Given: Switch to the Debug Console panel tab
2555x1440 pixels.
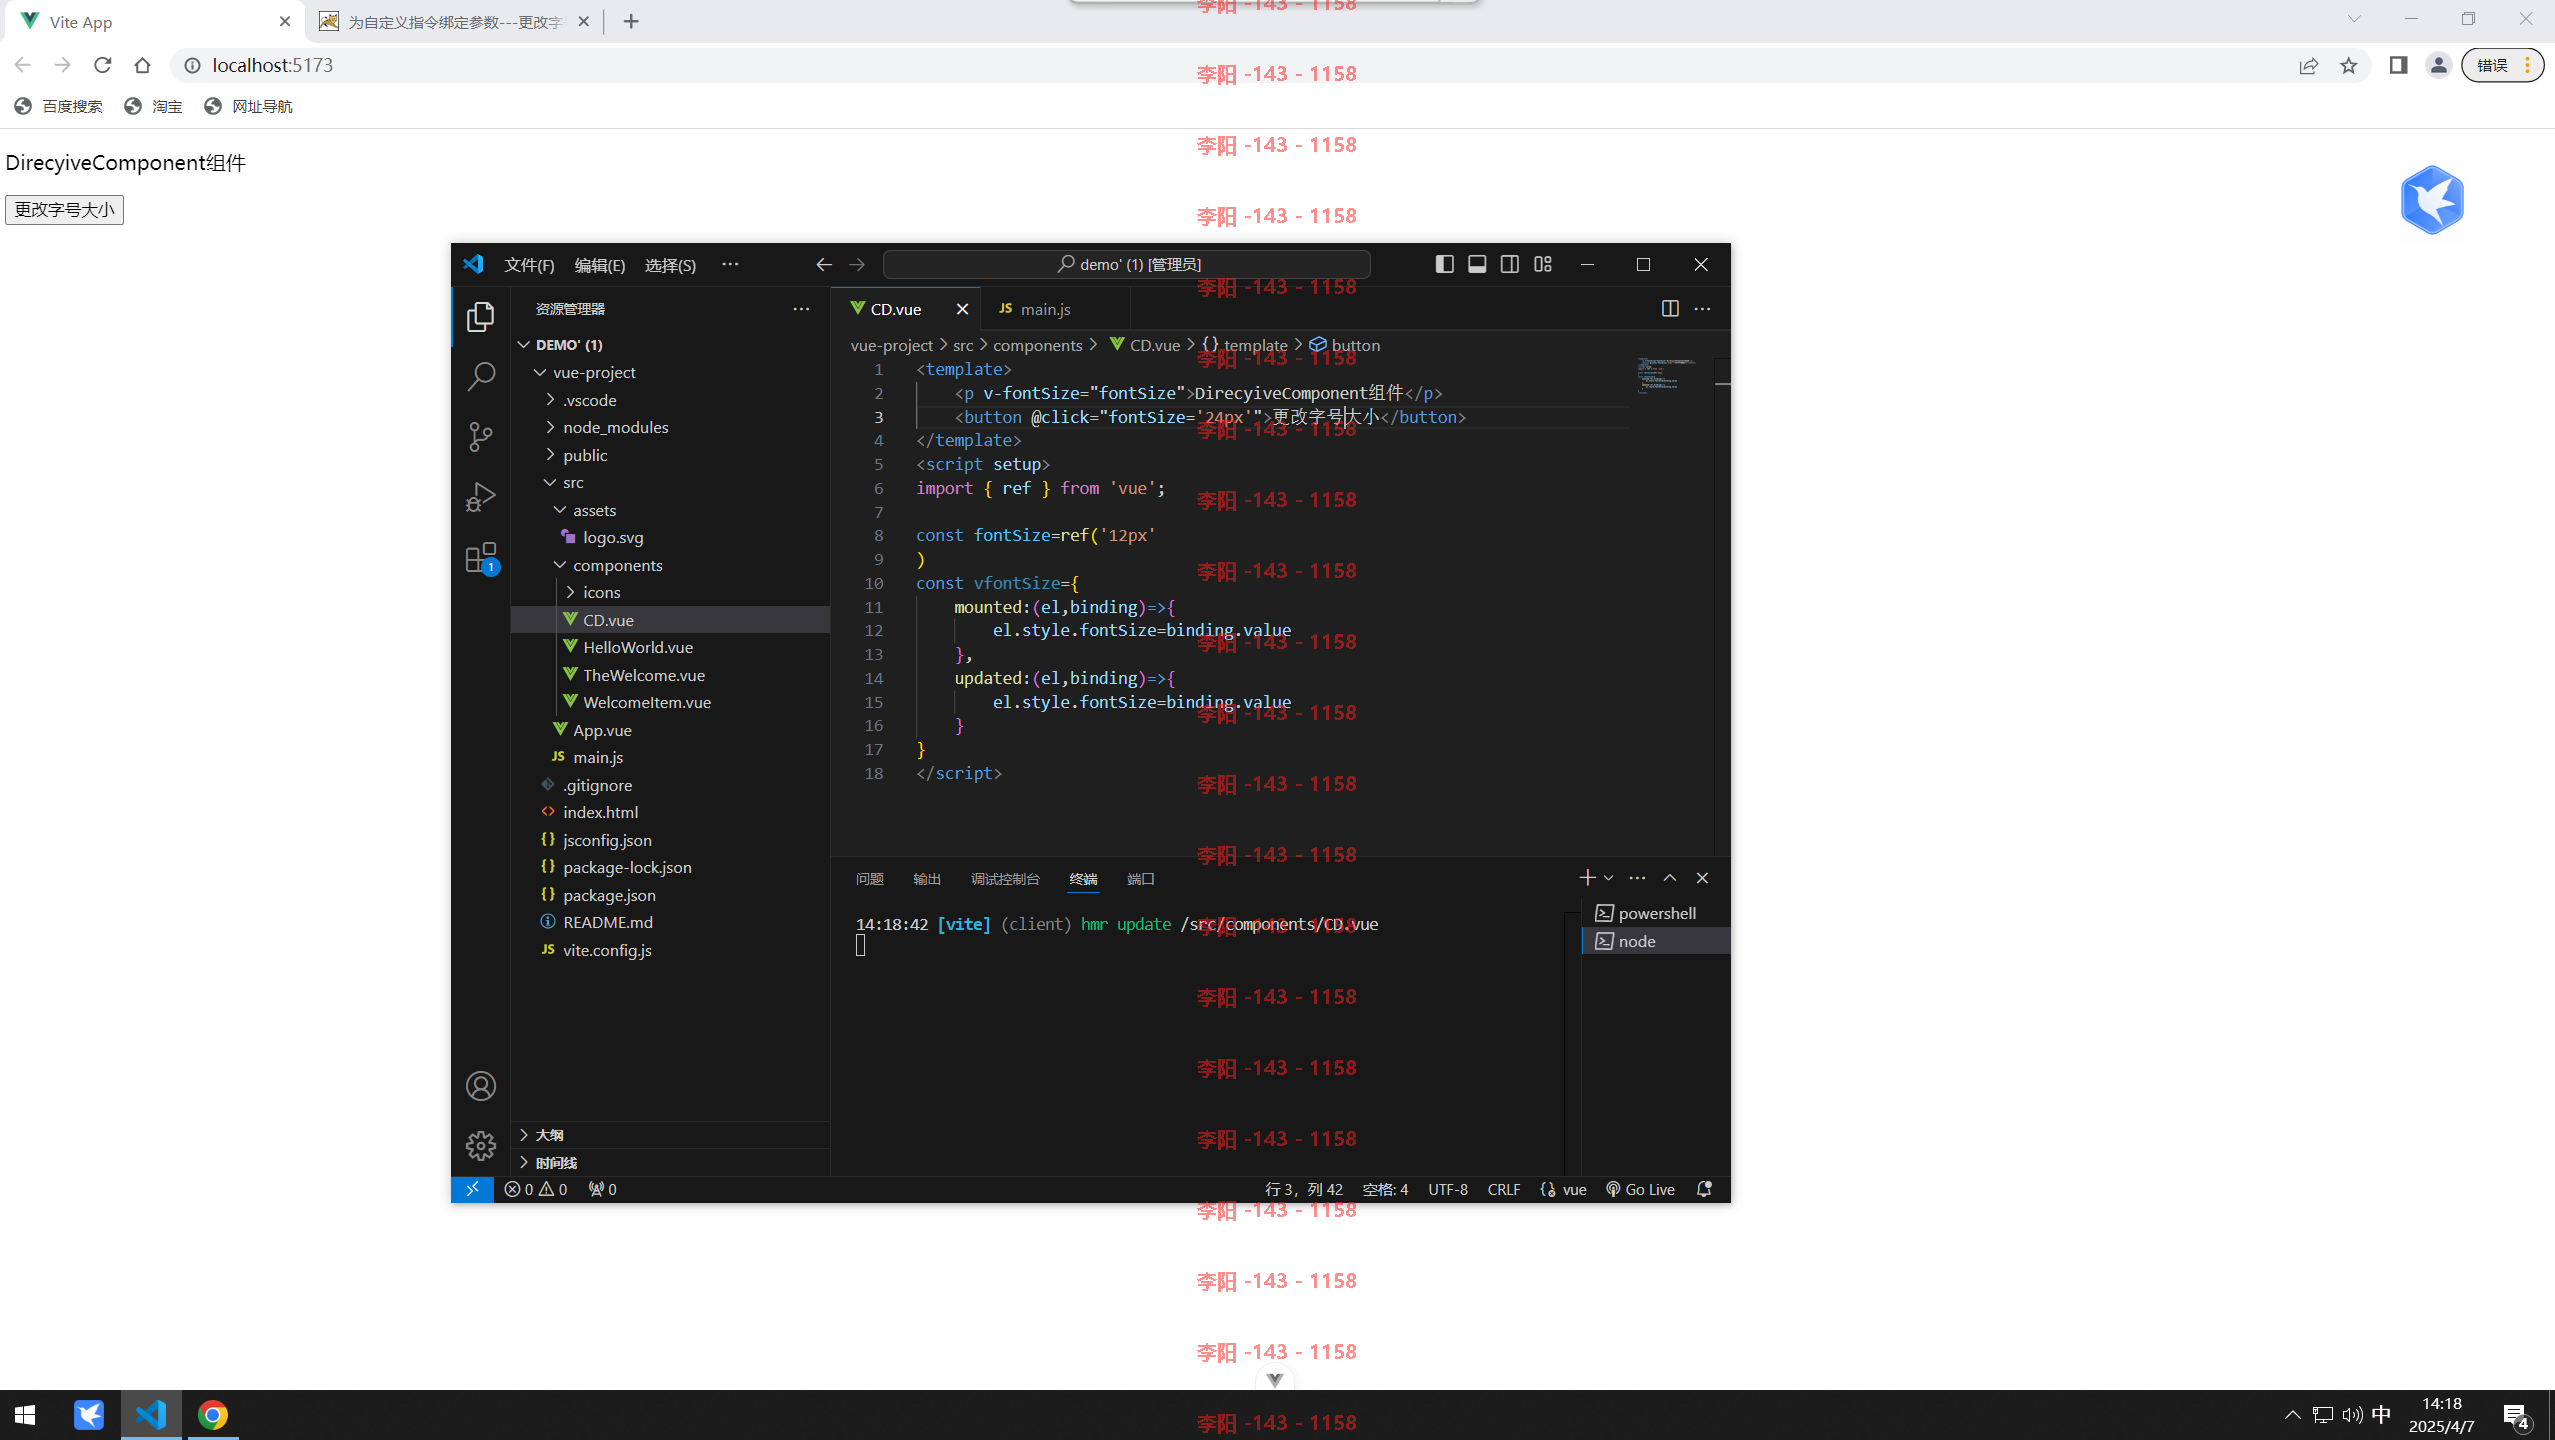Looking at the screenshot, I should [x=1005, y=879].
